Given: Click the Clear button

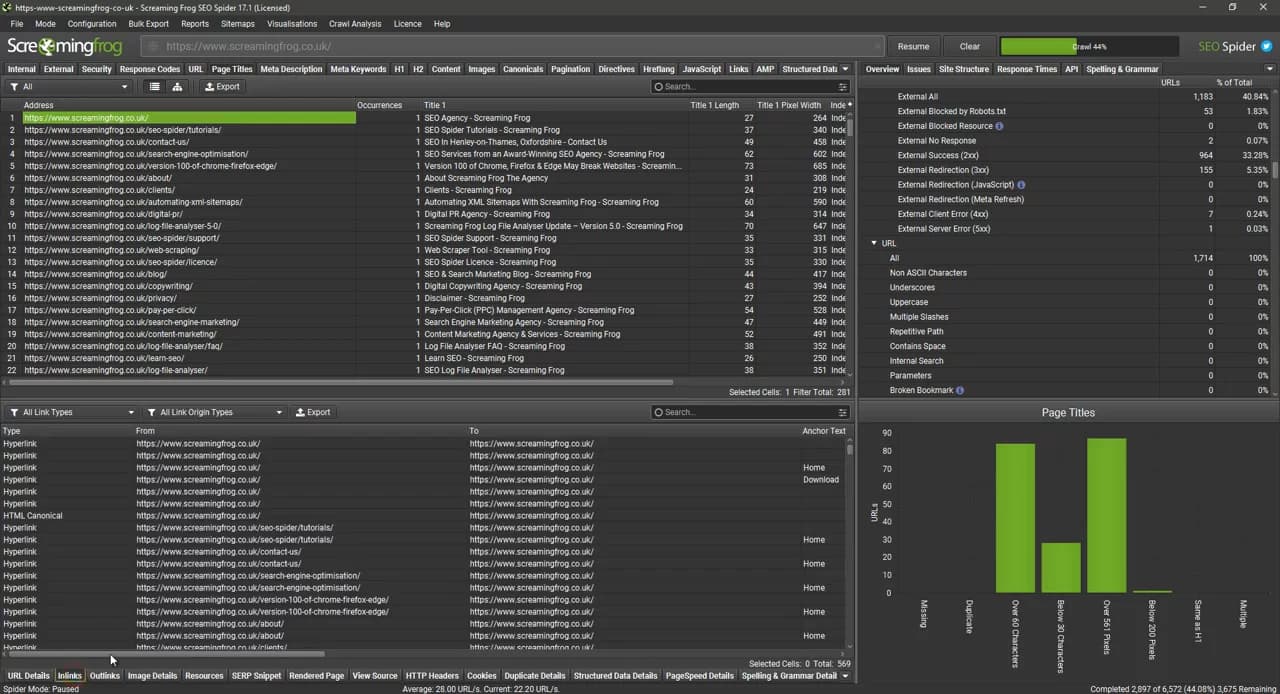Looking at the screenshot, I should 969,46.
